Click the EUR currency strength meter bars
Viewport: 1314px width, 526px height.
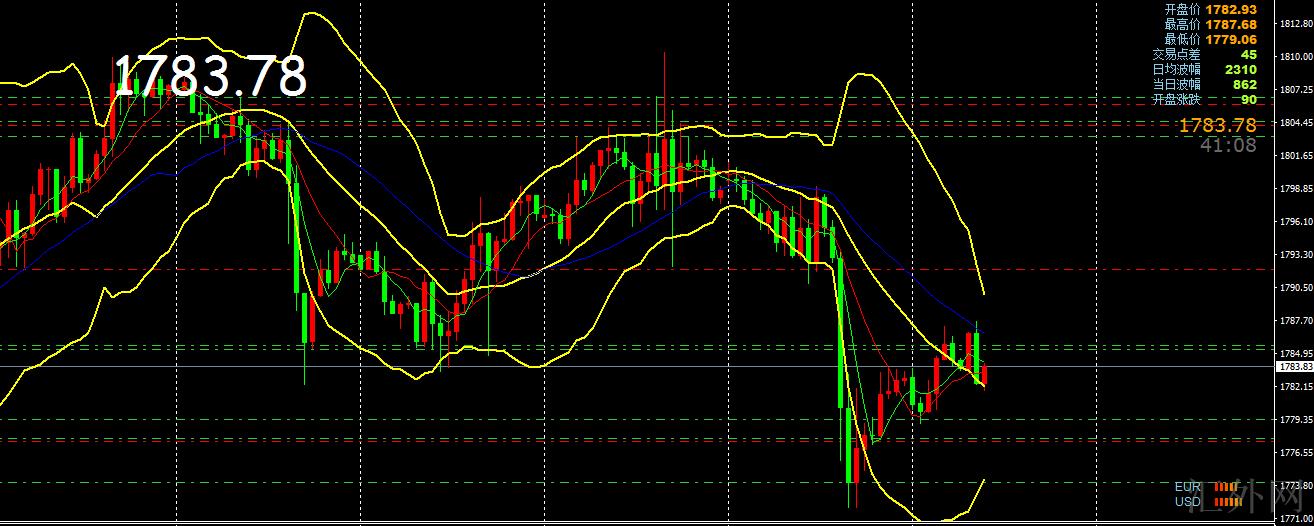1225,487
